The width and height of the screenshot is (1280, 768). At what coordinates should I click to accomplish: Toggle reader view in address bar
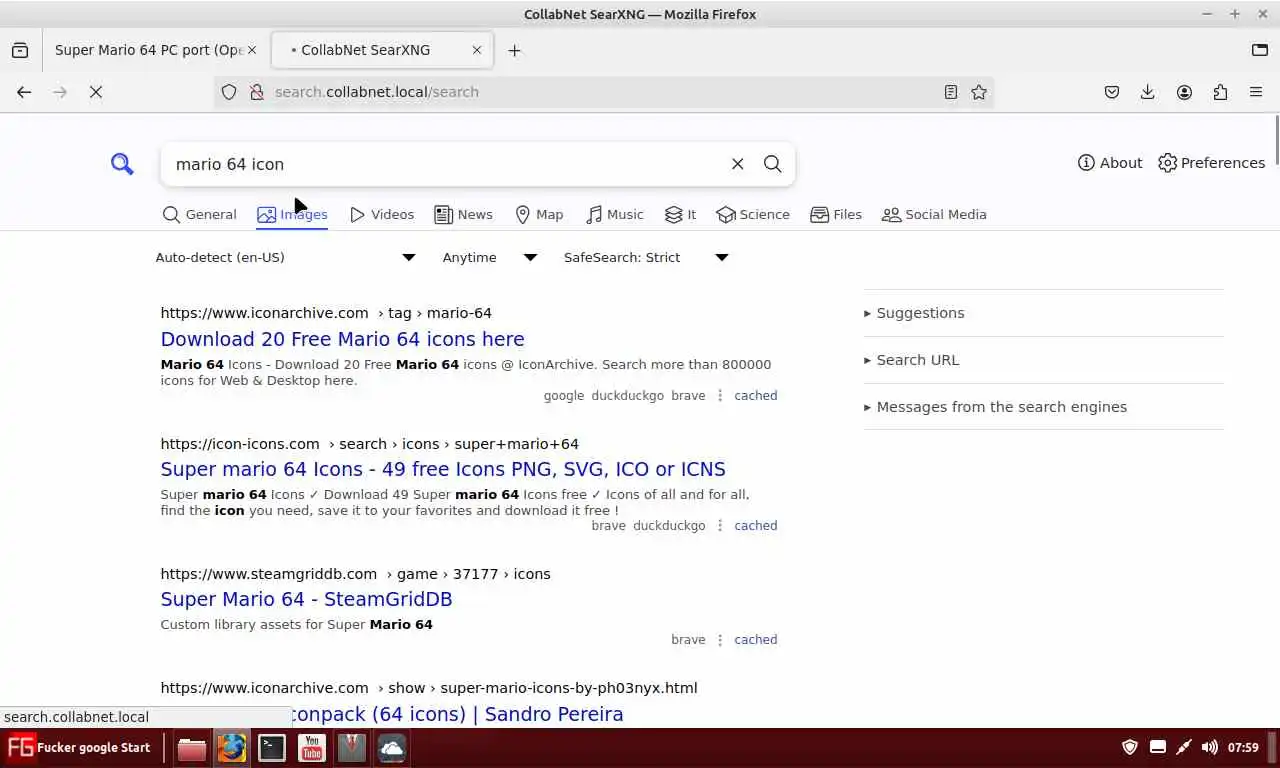pyautogui.click(x=951, y=92)
